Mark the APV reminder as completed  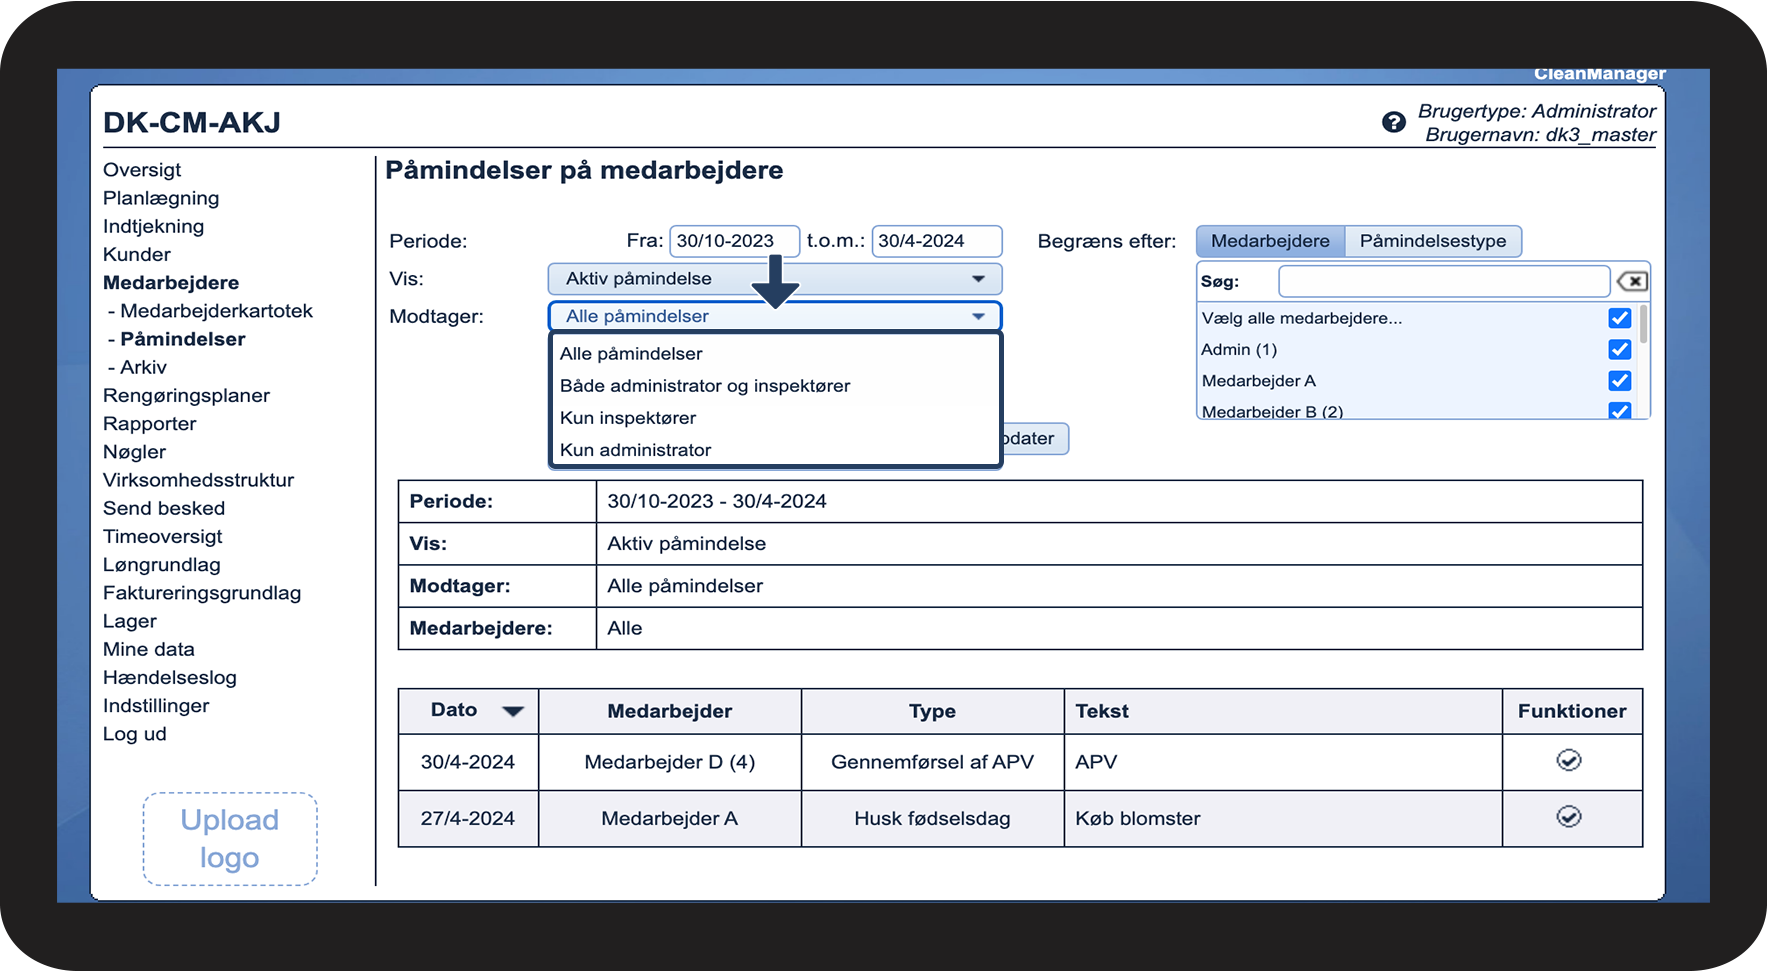pos(1568,761)
